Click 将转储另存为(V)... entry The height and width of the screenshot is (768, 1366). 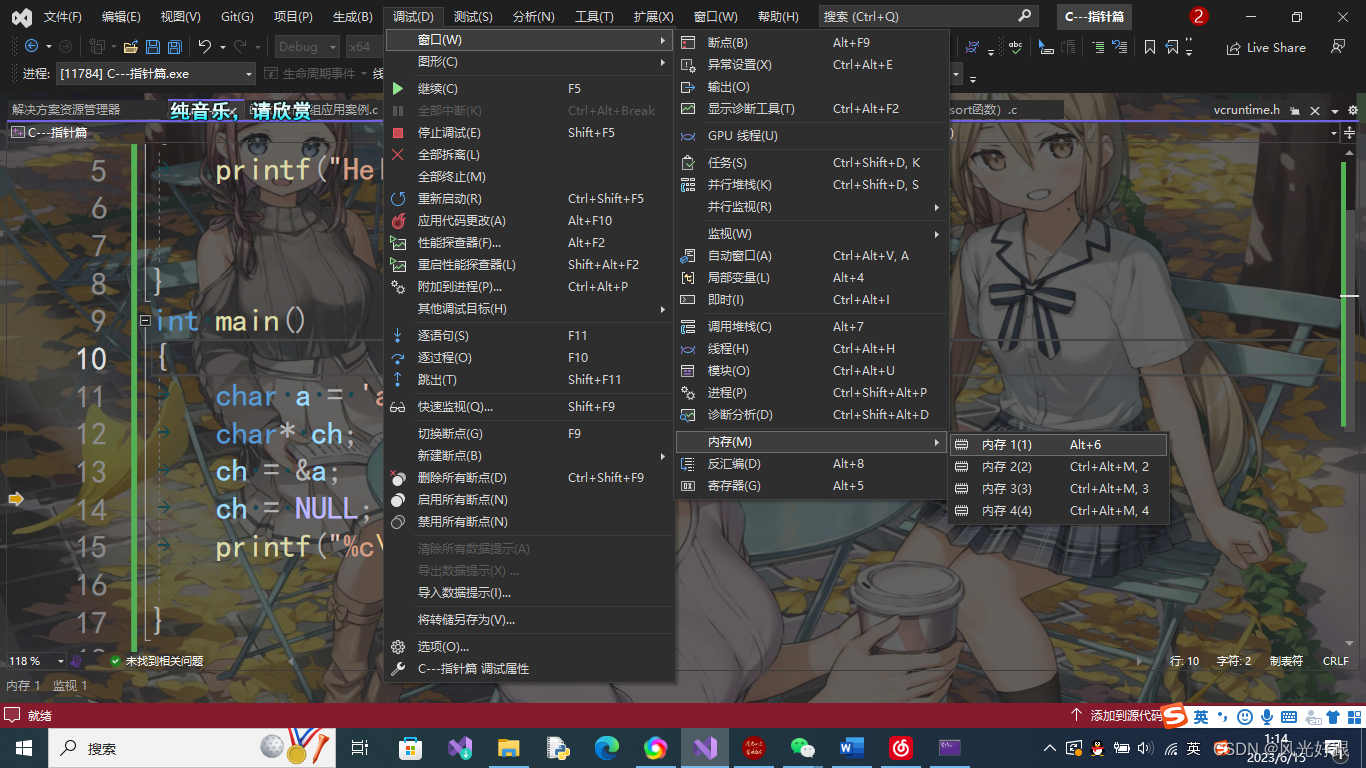528,620
